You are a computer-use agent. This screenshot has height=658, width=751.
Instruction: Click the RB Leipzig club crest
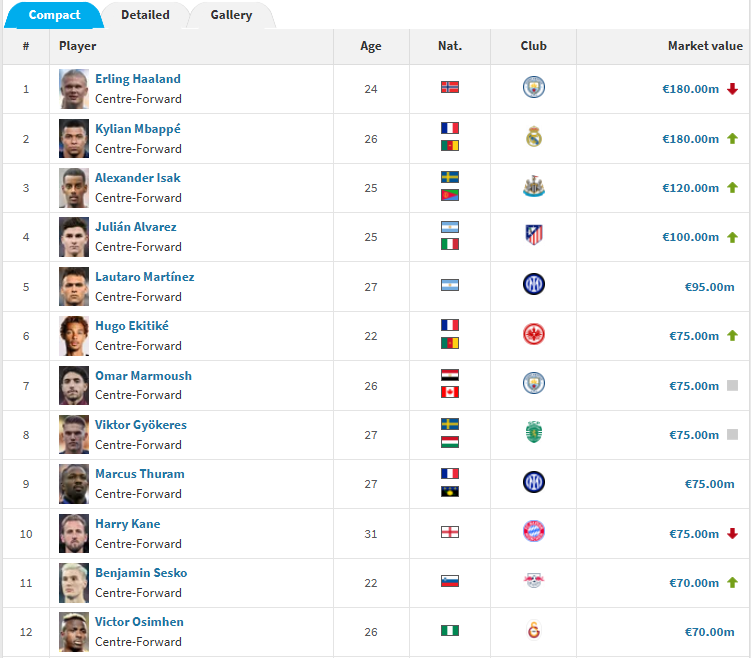[534, 581]
